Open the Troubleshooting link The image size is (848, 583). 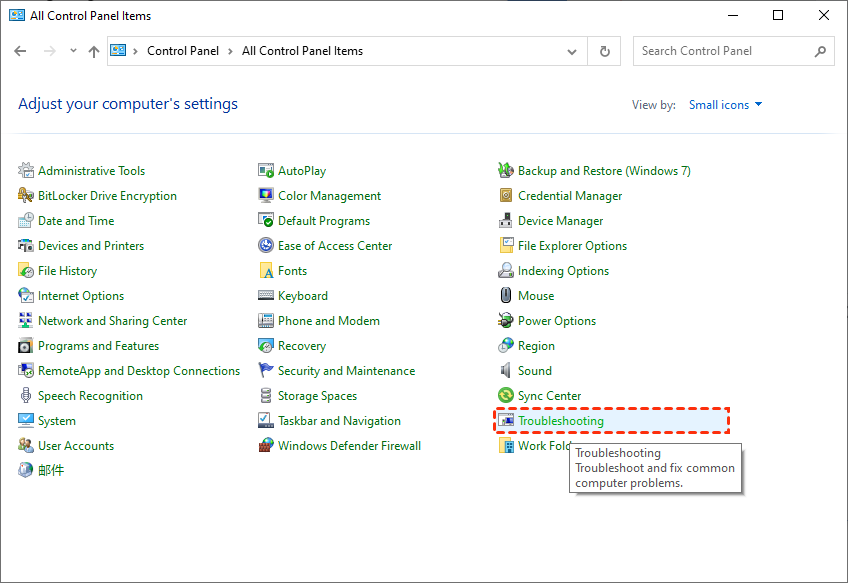coord(560,421)
